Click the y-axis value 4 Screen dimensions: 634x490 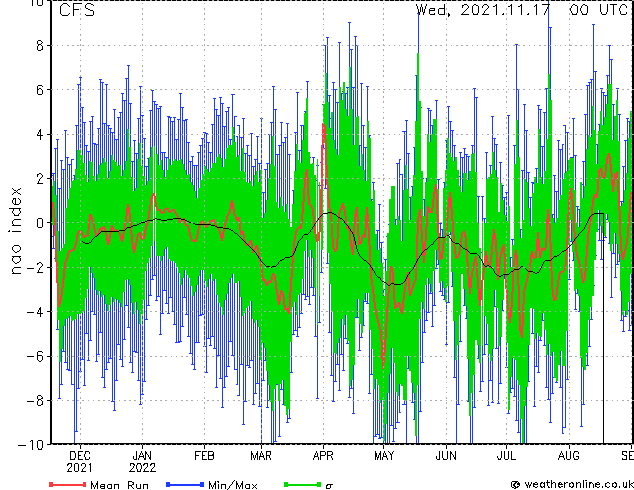coord(40,134)
